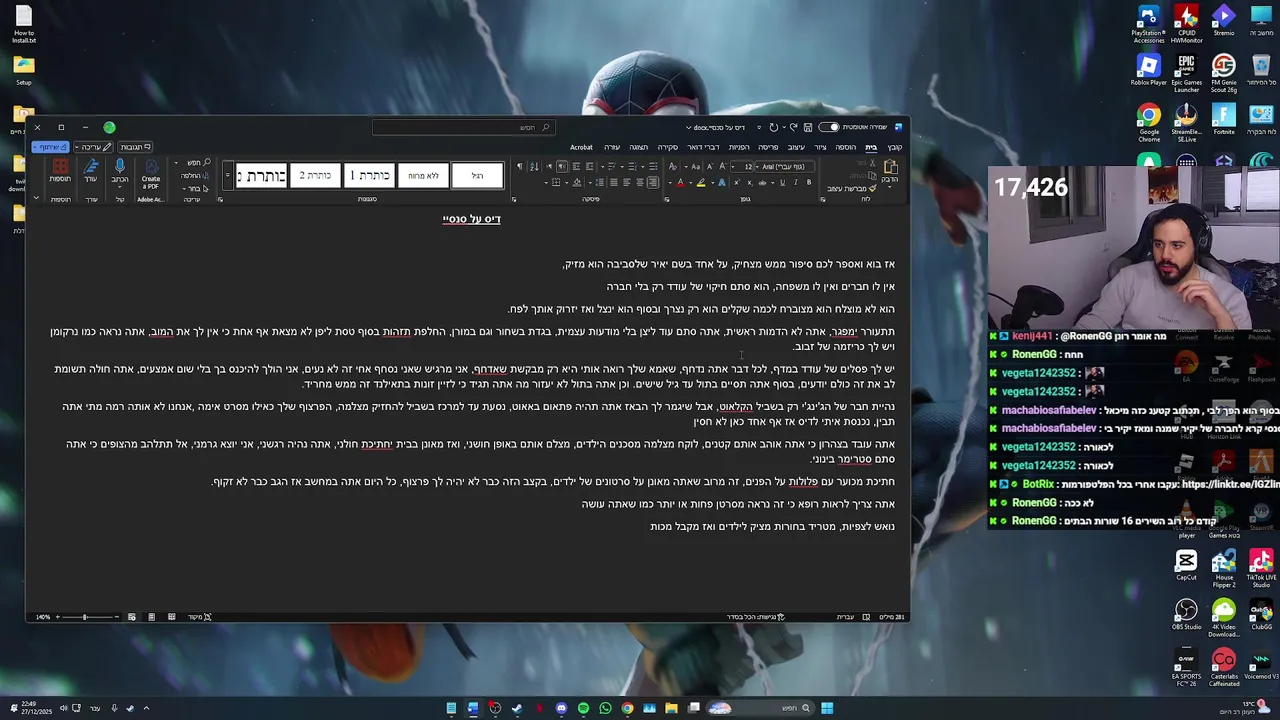Apply Italic formatting with I button
Viewport: 1280px width, 720px height.
coord(796,182)
